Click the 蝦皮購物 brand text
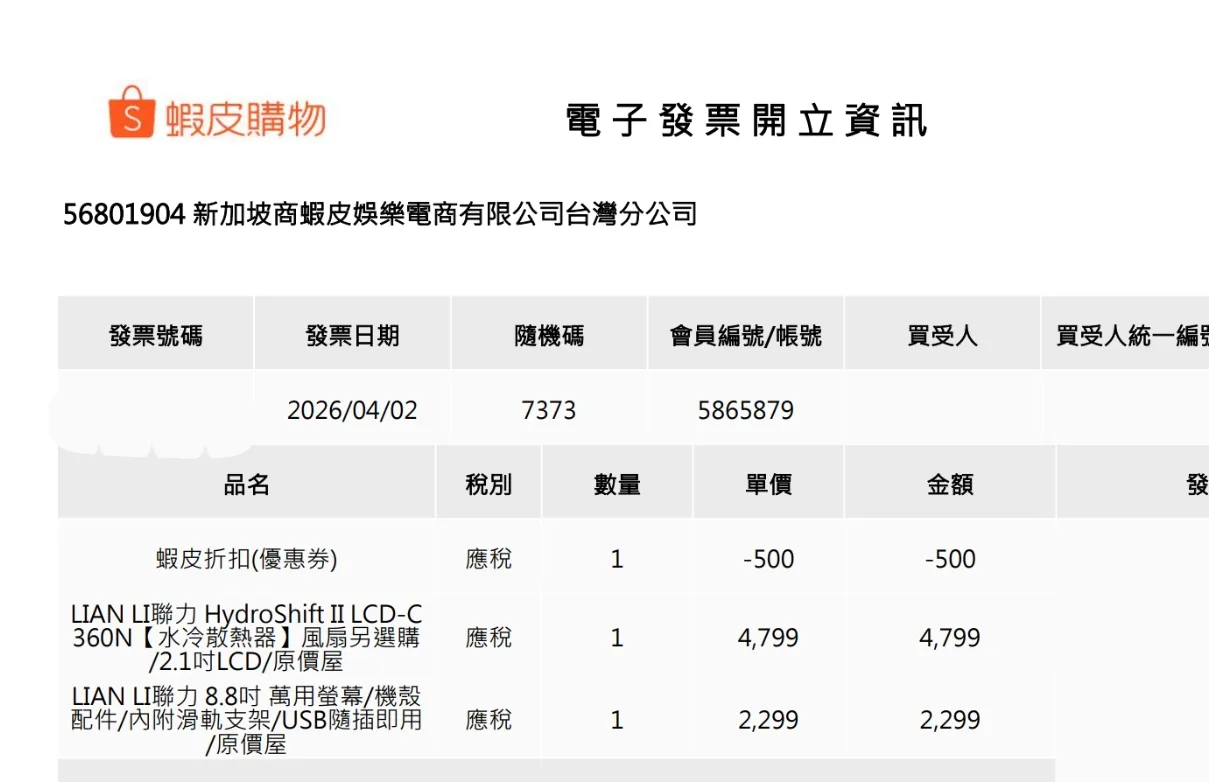The height and width of the screenshot is (782, 1209). coord(245,119)
